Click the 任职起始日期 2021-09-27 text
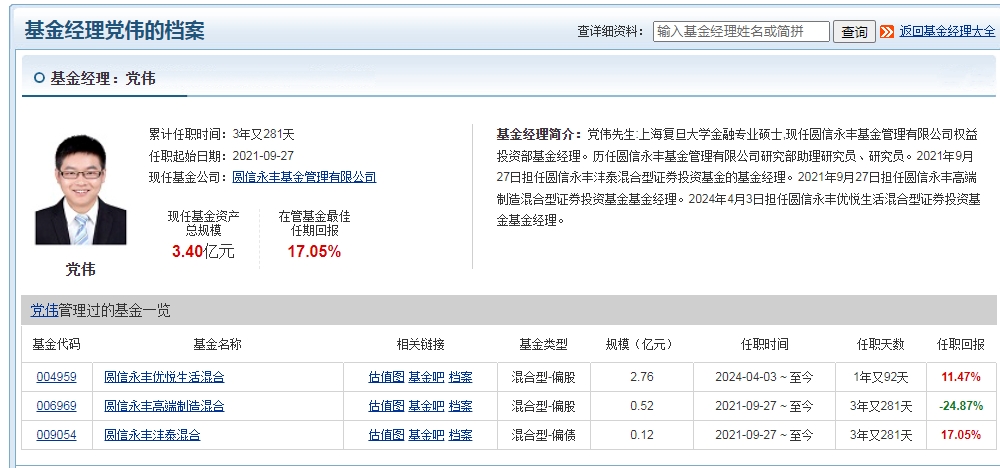The width and height of the screenshot is (1000, 468). (x=221, y=156)
